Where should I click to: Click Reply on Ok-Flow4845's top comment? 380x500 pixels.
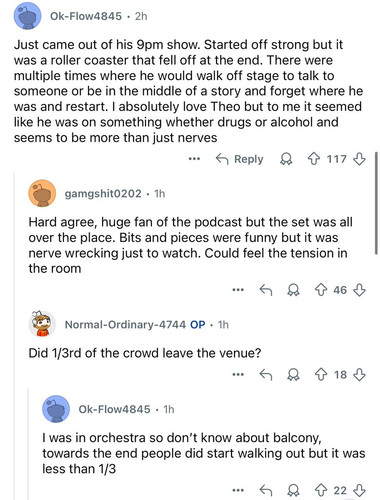[240, 159]
